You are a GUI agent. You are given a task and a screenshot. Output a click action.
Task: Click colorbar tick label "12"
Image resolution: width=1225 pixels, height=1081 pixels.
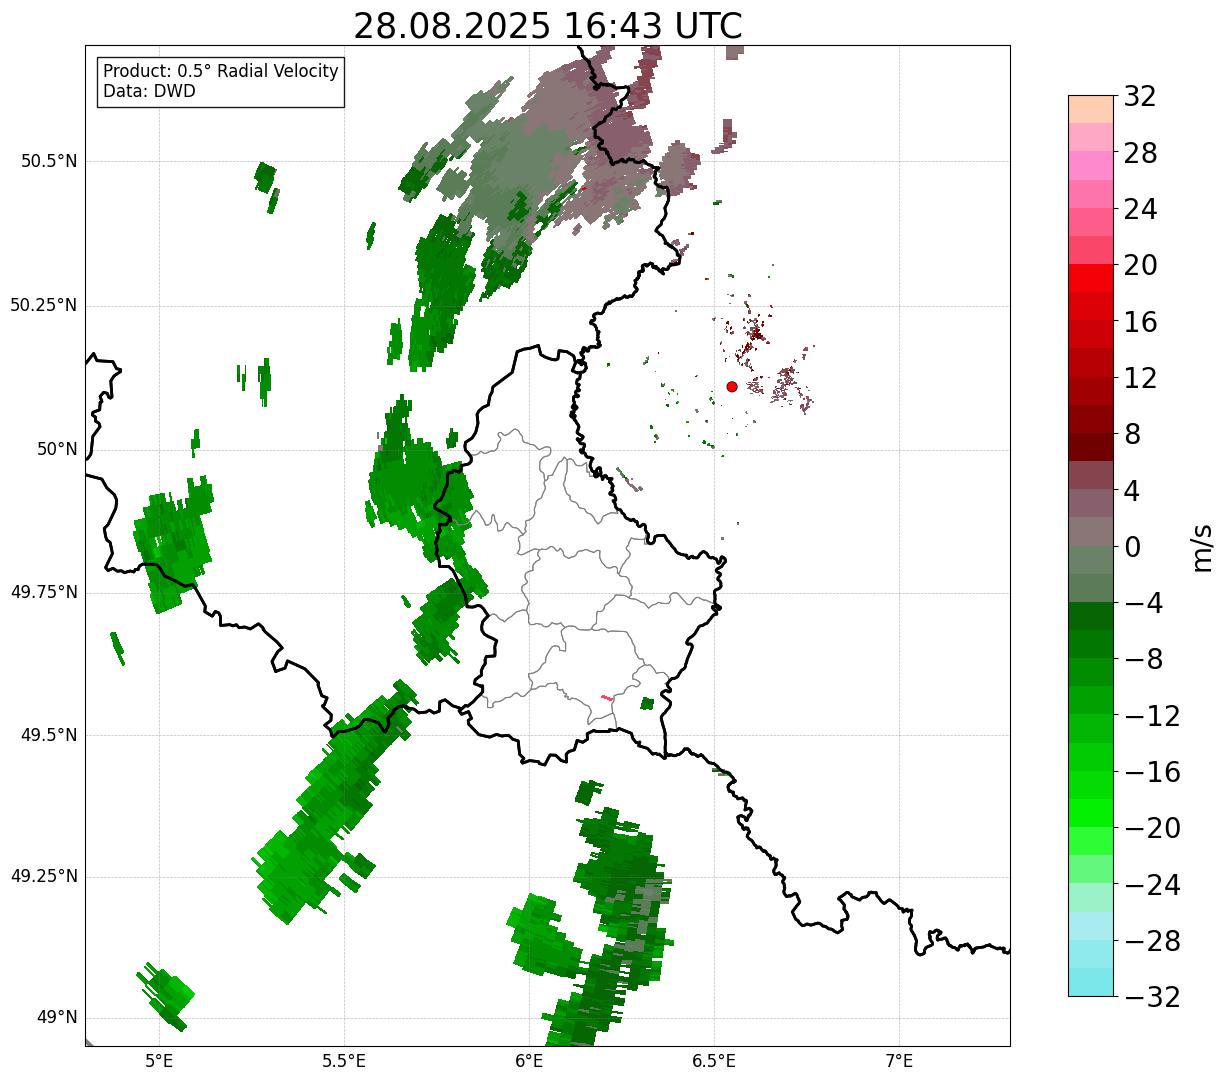pyautogui.click(x=1140, y=378)
